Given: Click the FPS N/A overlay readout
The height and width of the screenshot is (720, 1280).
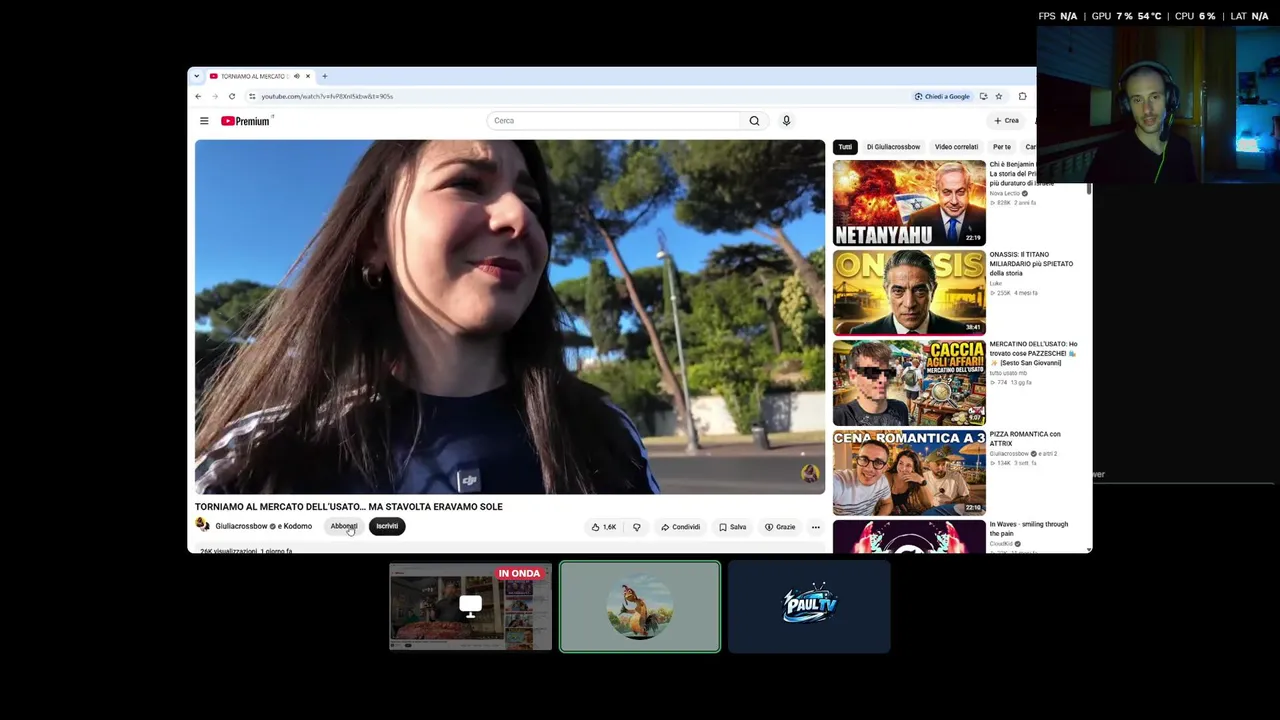Looking at the screenshot, I should [1058, 16].
